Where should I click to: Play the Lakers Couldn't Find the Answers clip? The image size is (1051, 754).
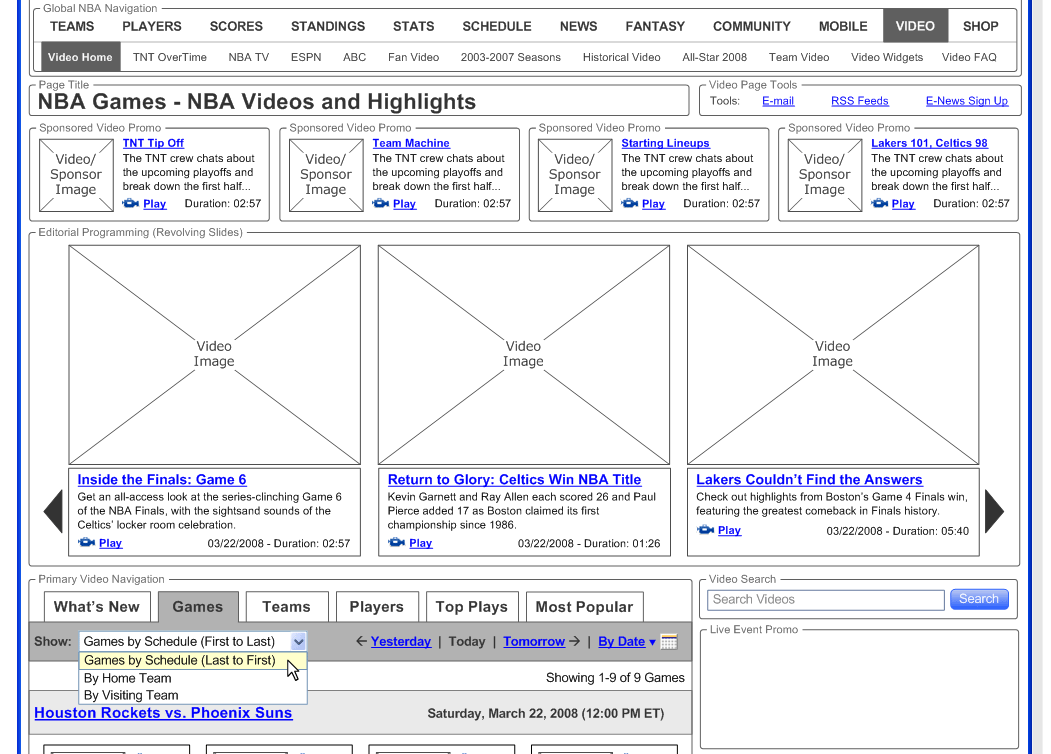[729, 530]
